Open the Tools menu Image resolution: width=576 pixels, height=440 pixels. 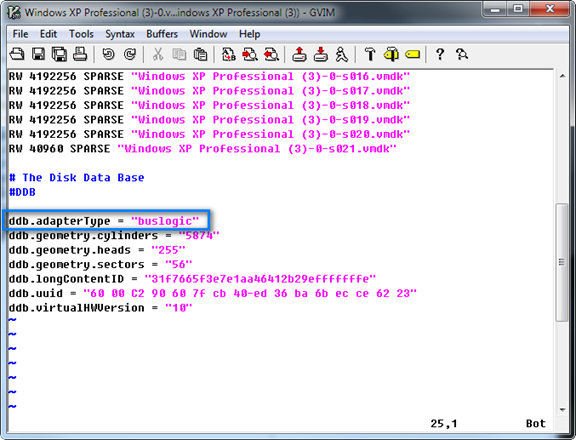pyautogui.click(x=81, y=34)
